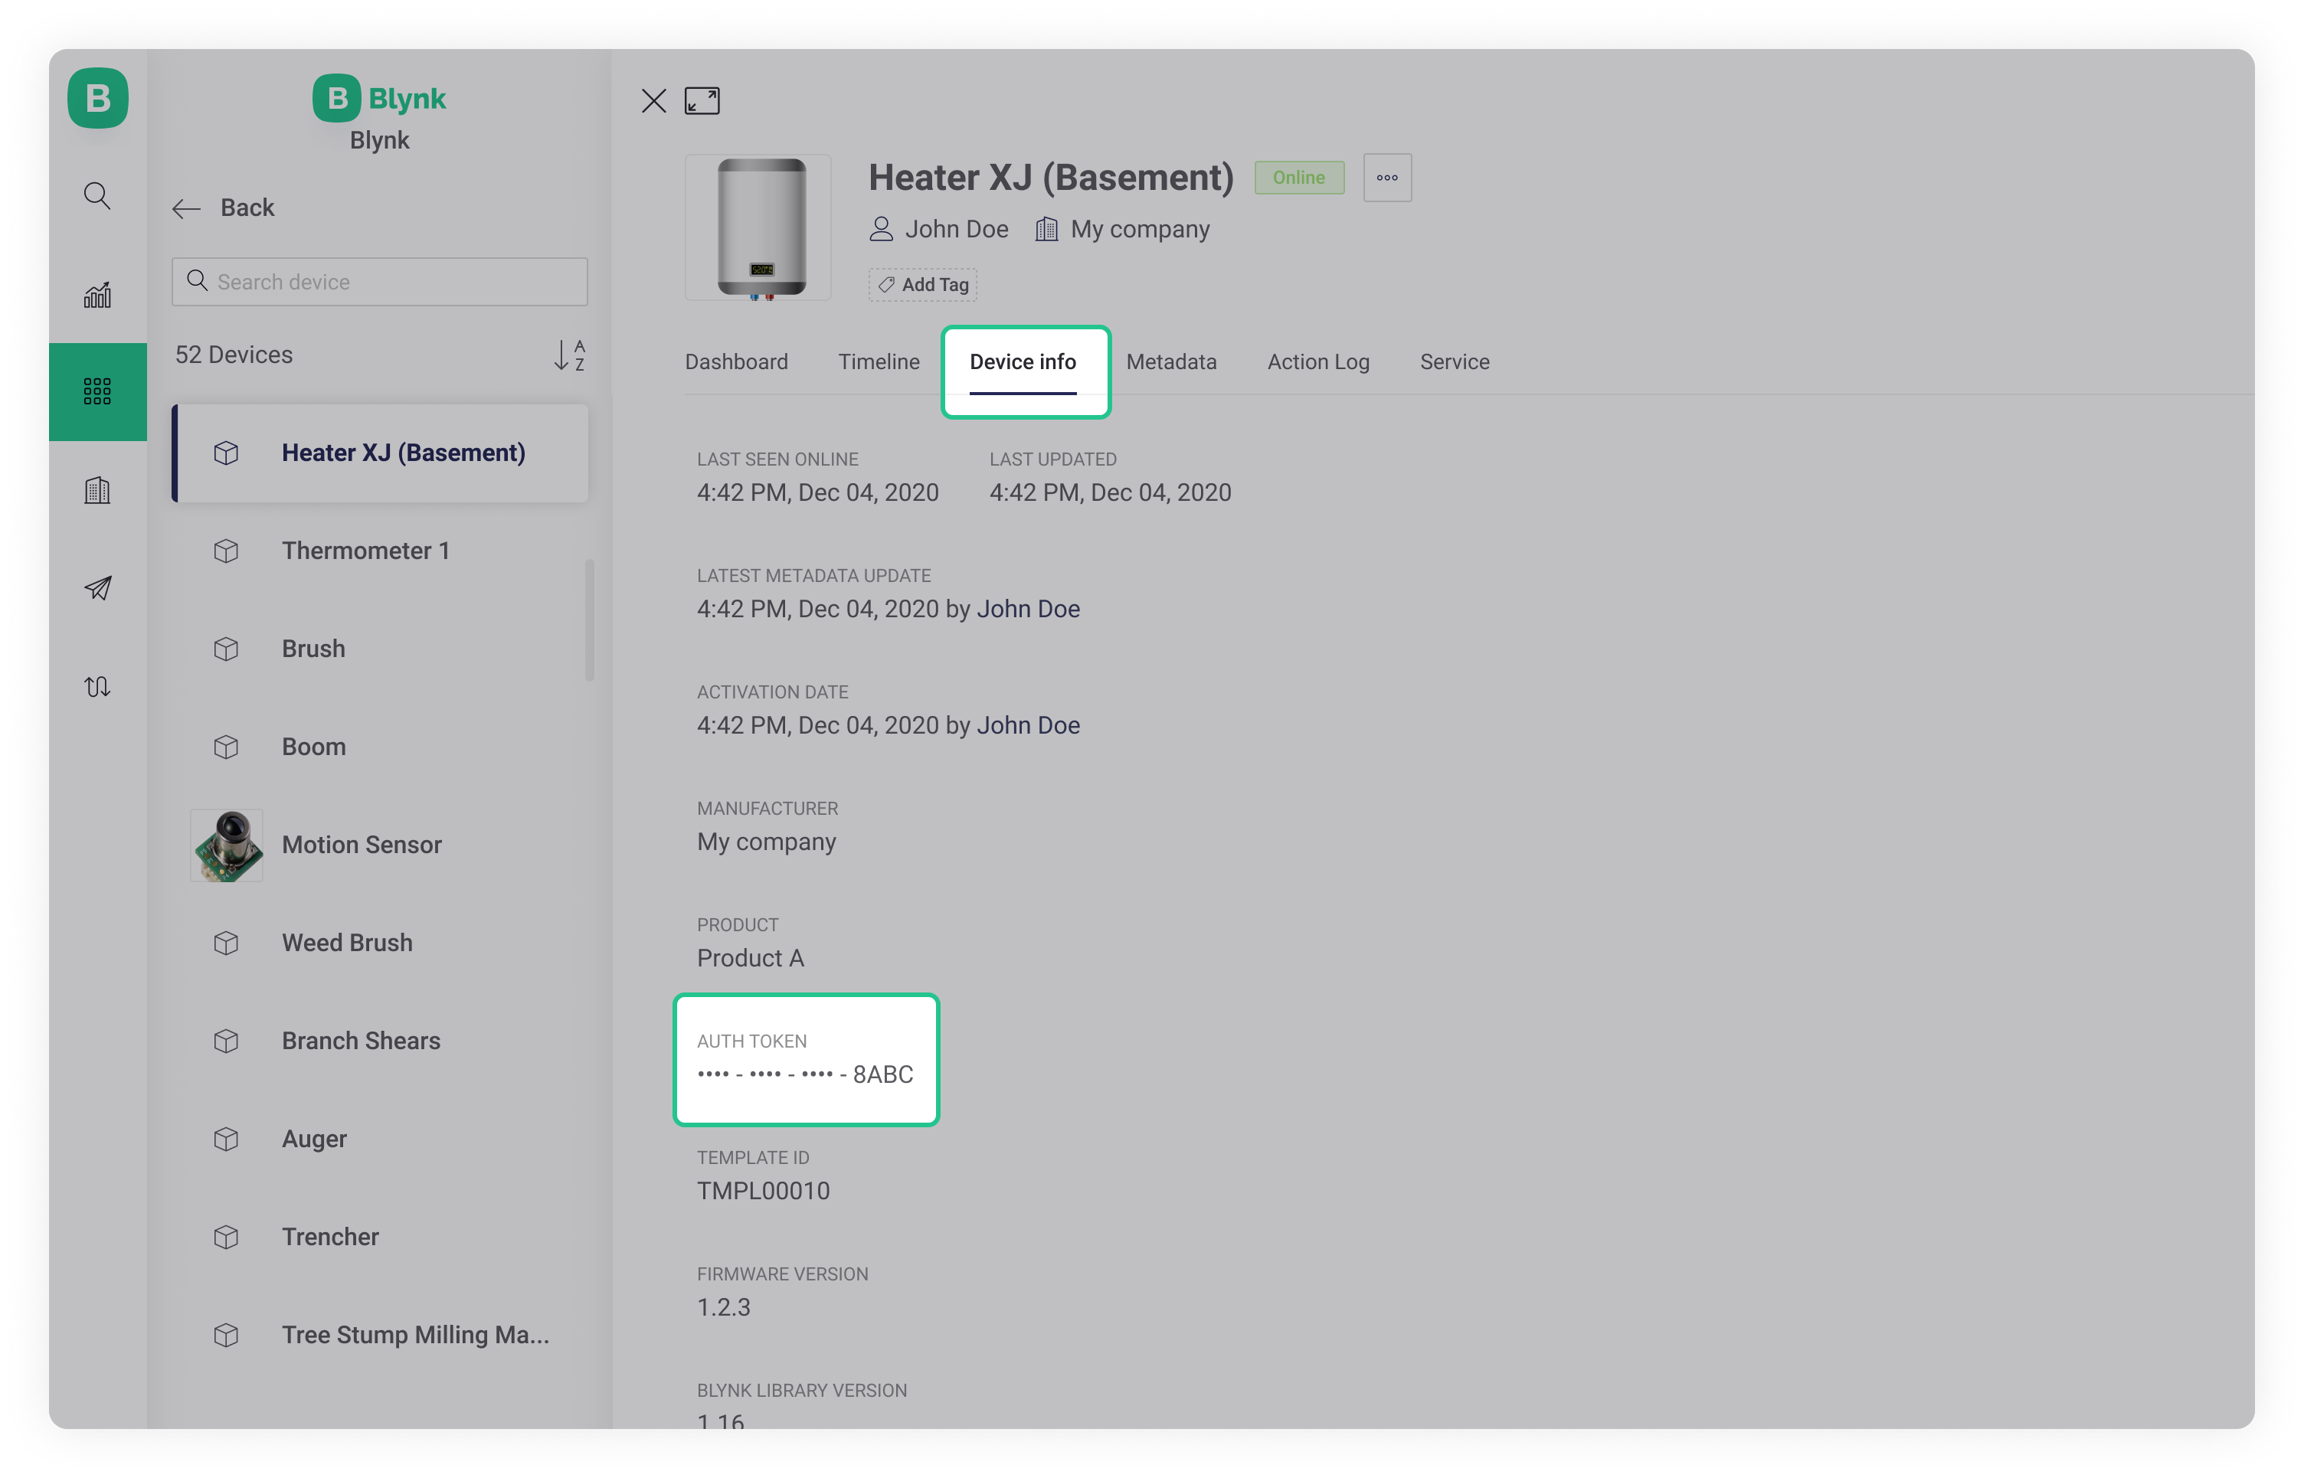Image resolution: width=2304 pixels, height=1478 pixels.
Task: Click the Add Tag button
Action: [922, 285]
